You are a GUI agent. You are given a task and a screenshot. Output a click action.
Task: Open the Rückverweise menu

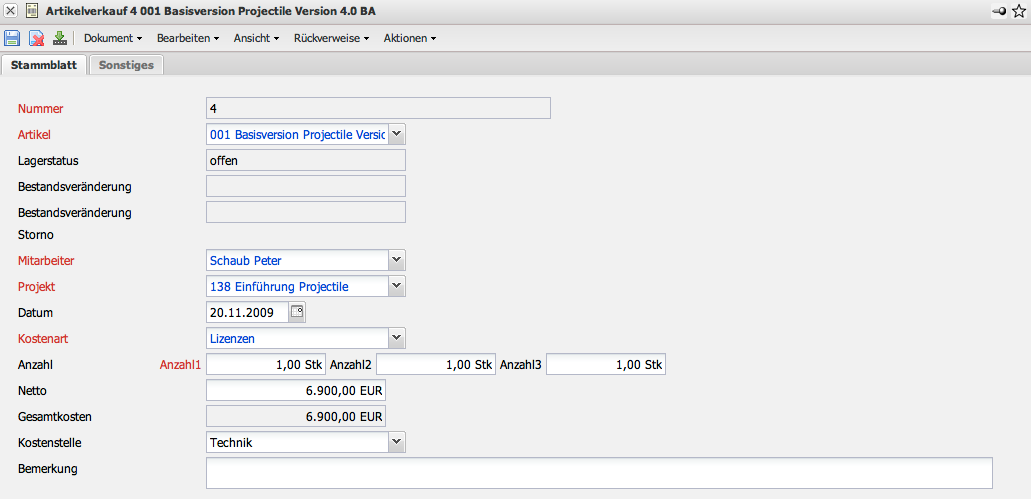click(x=332, y=38)
